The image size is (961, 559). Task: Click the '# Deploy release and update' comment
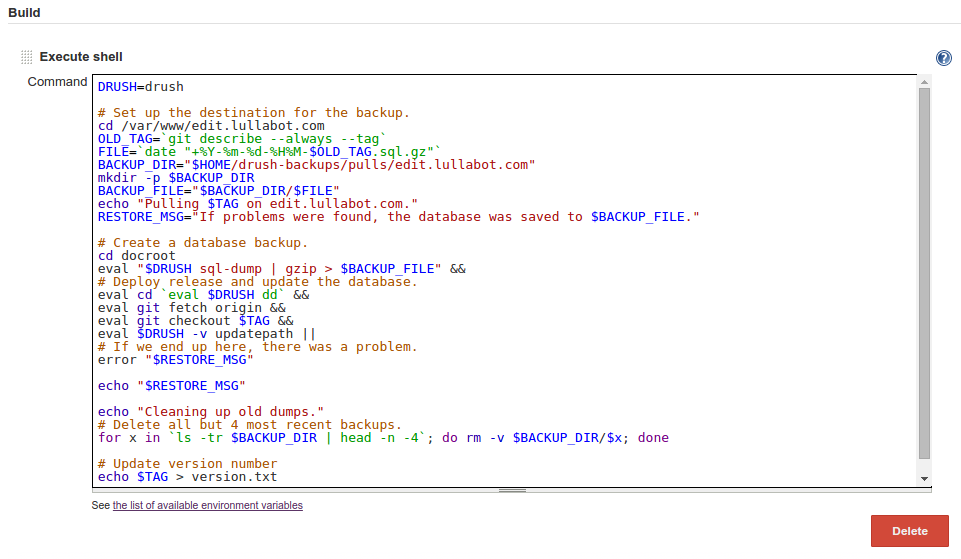tap(257, 281)
